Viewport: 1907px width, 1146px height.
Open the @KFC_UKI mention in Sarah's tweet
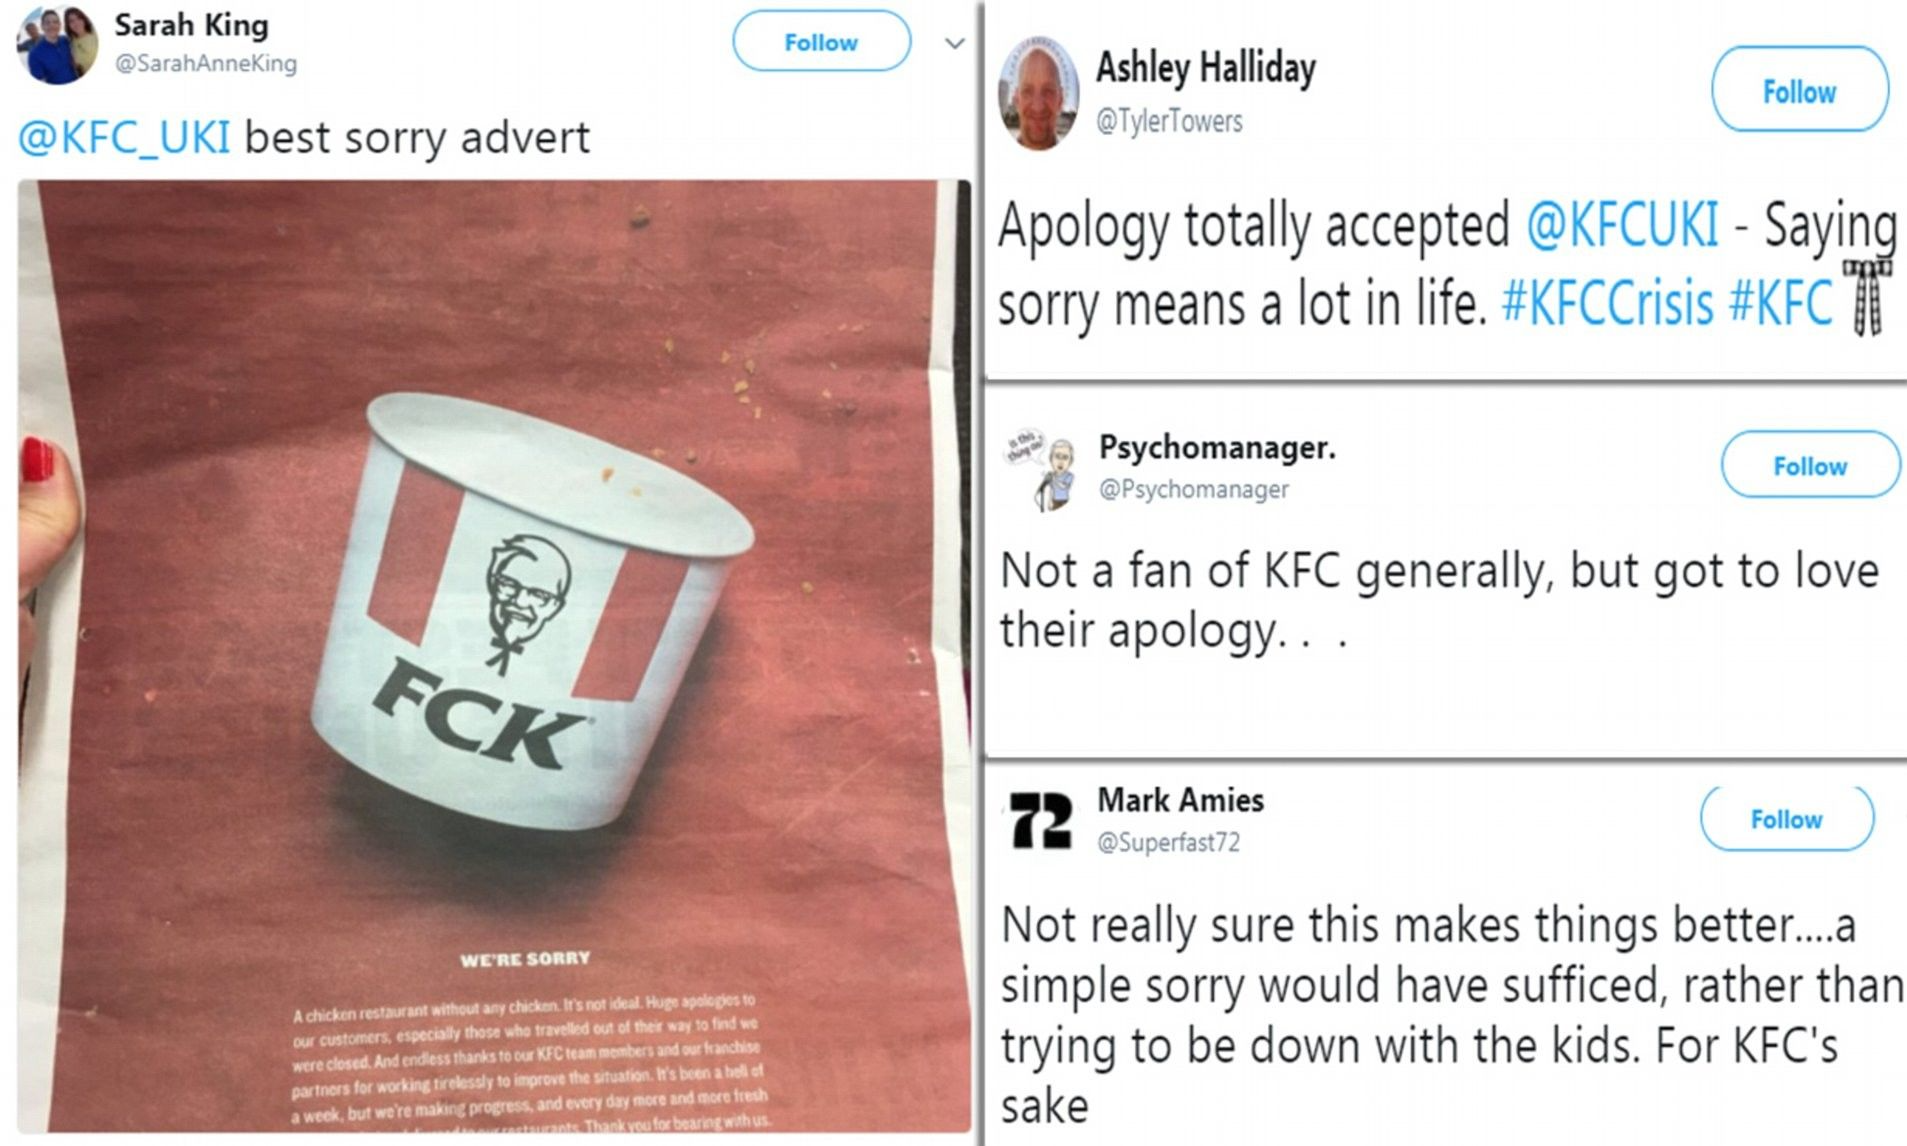coord(124,138)
